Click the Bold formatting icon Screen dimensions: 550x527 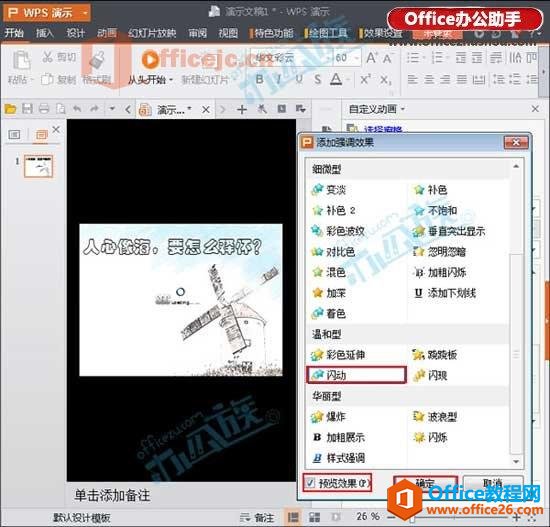coord(260,79)
